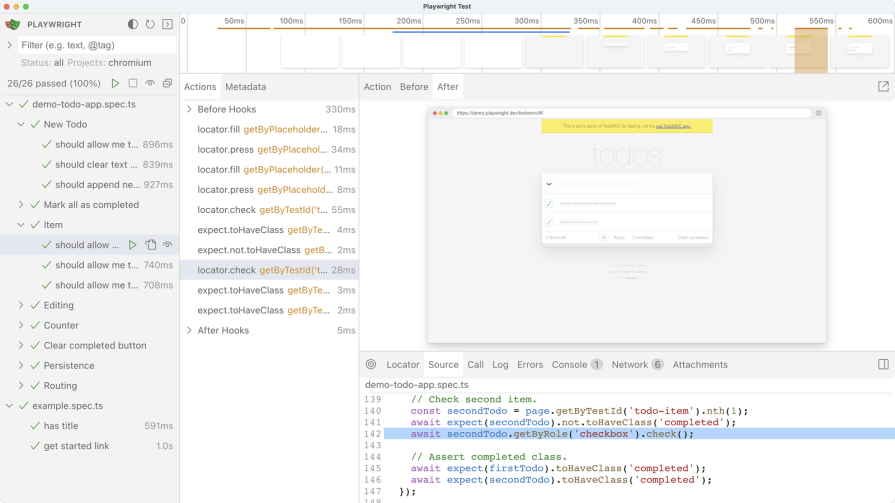Toggle watch all eye icon in toolbar
895x503 pixels.
click(x=150, y=84)
